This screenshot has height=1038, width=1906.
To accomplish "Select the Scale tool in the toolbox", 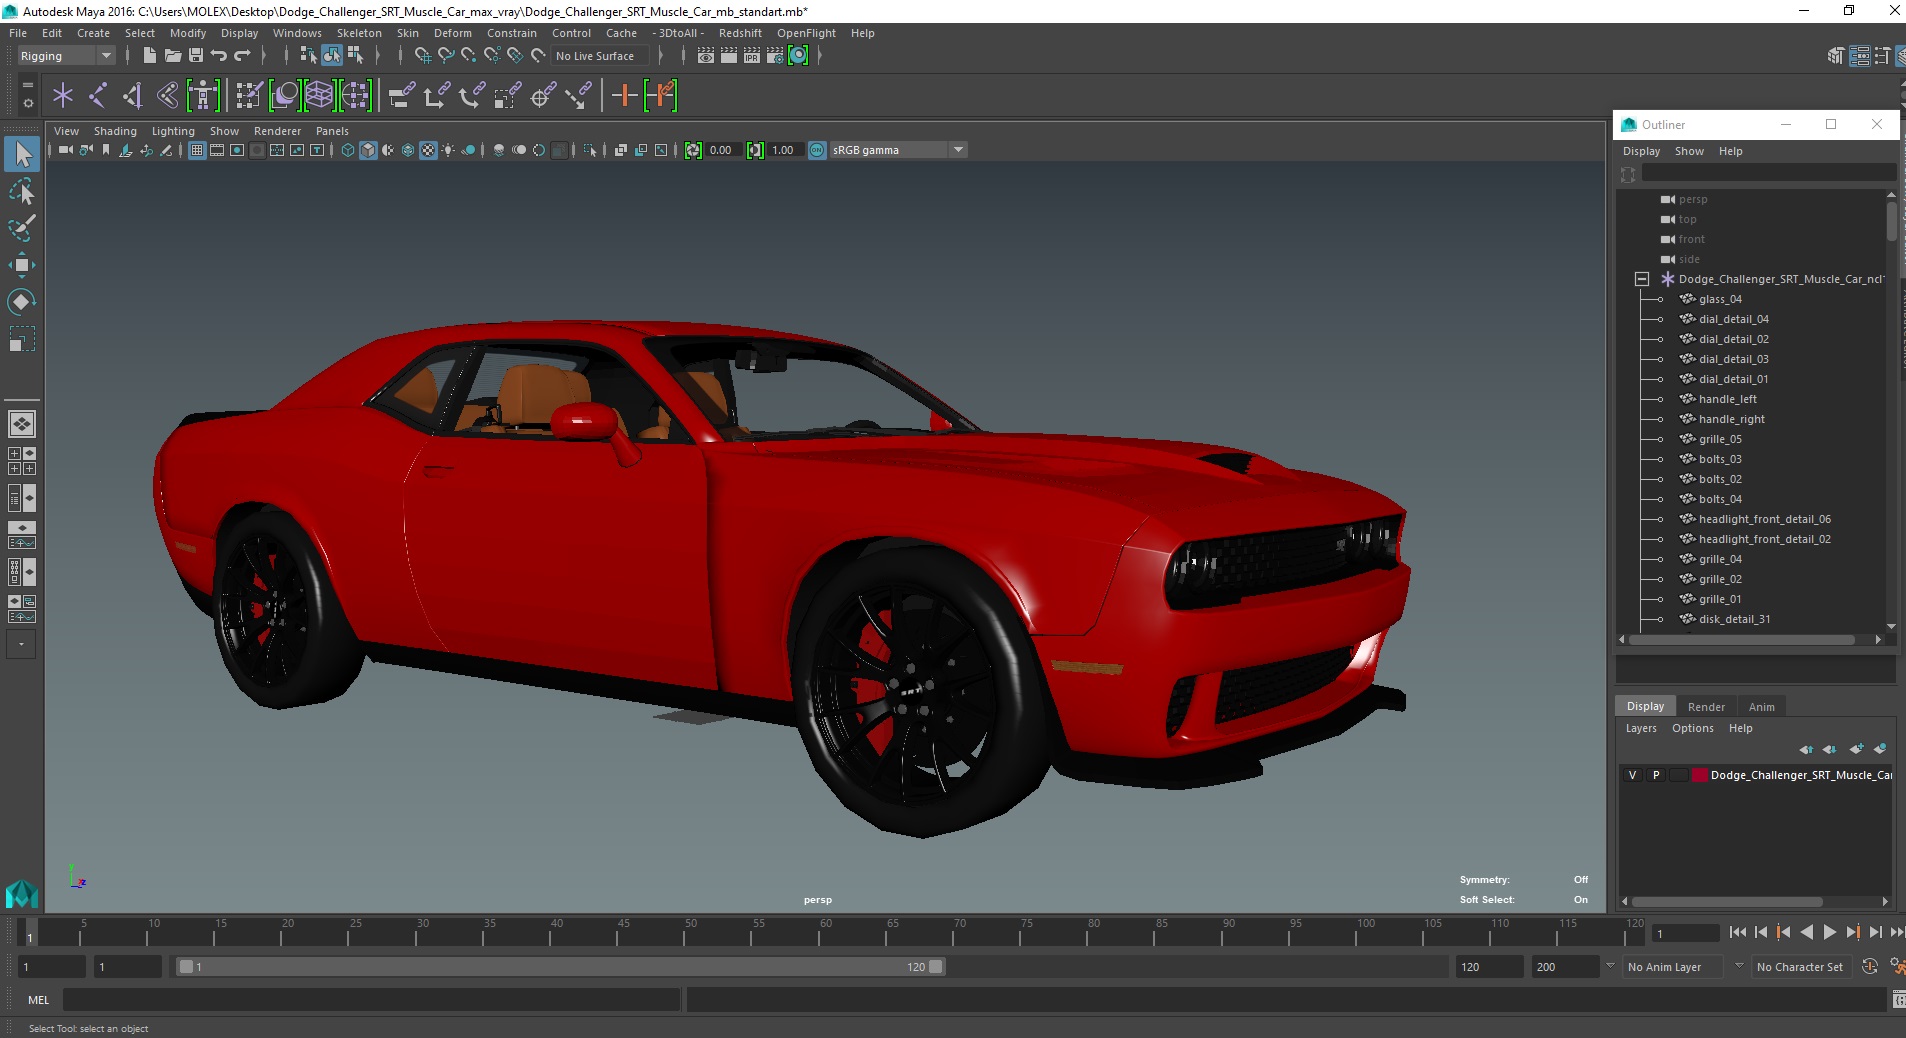I will point(22,339).
